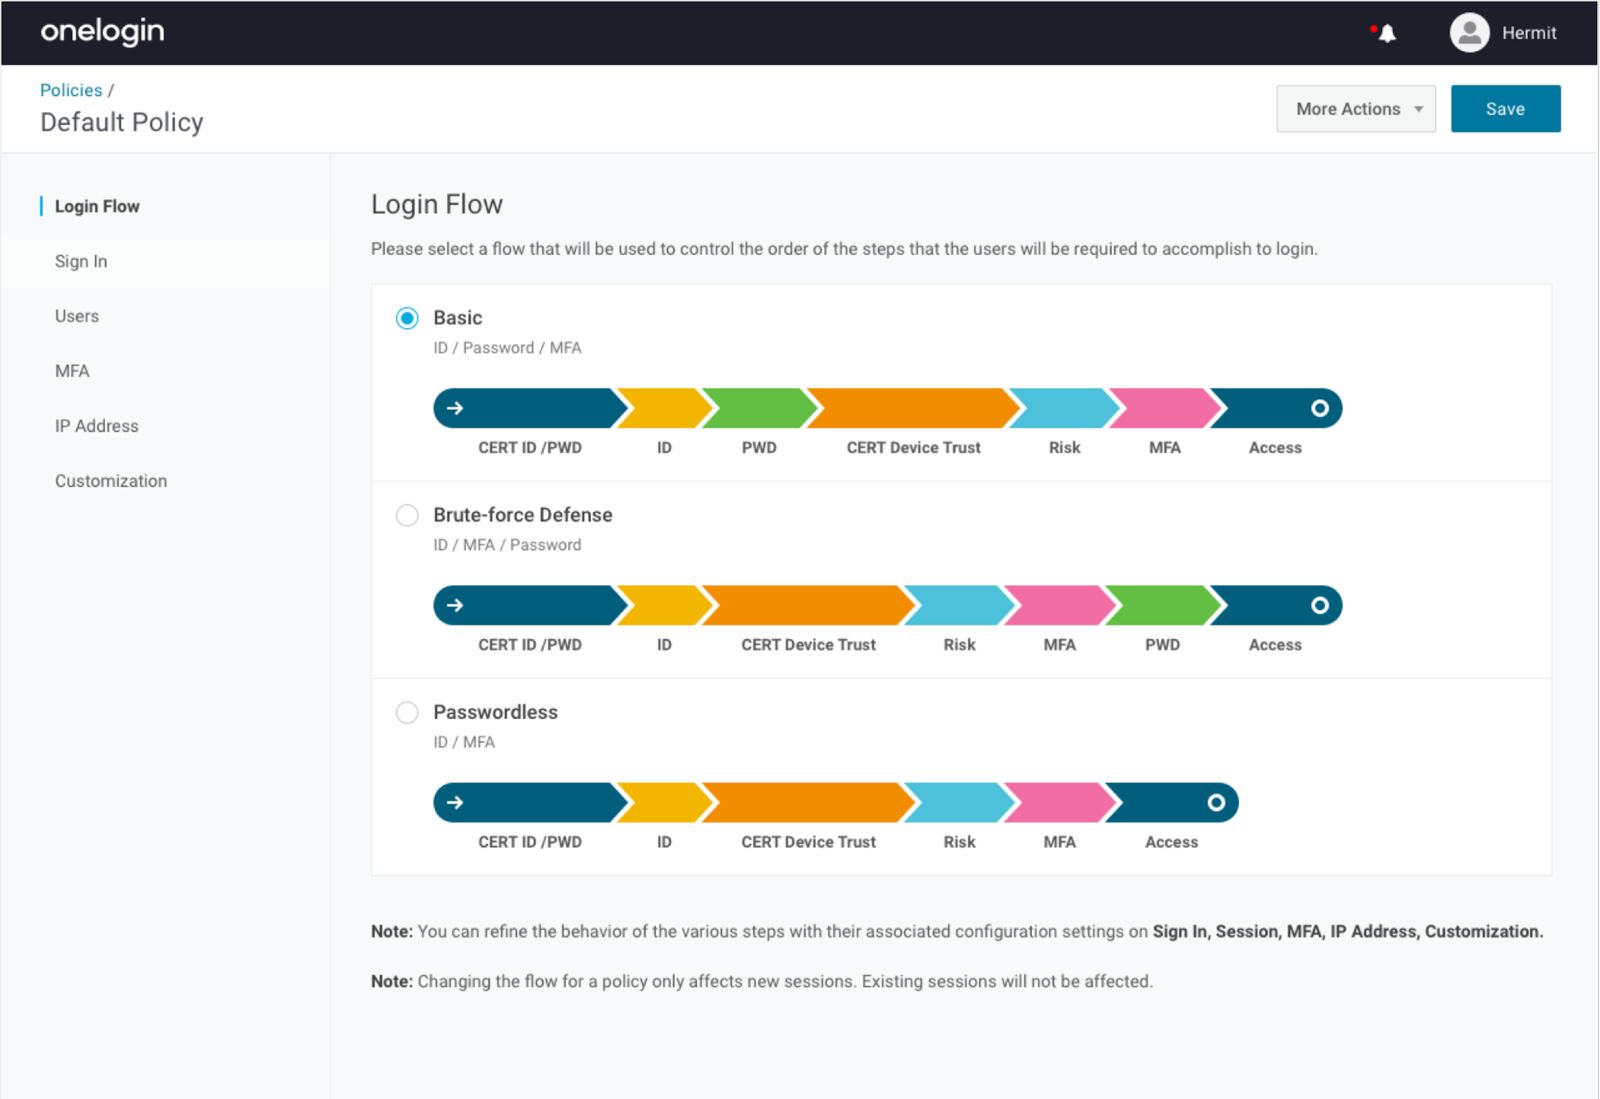Switch to the MFA sidebar tab
This screenshot has height=1099, width=1600.
[x=72, y=371]
